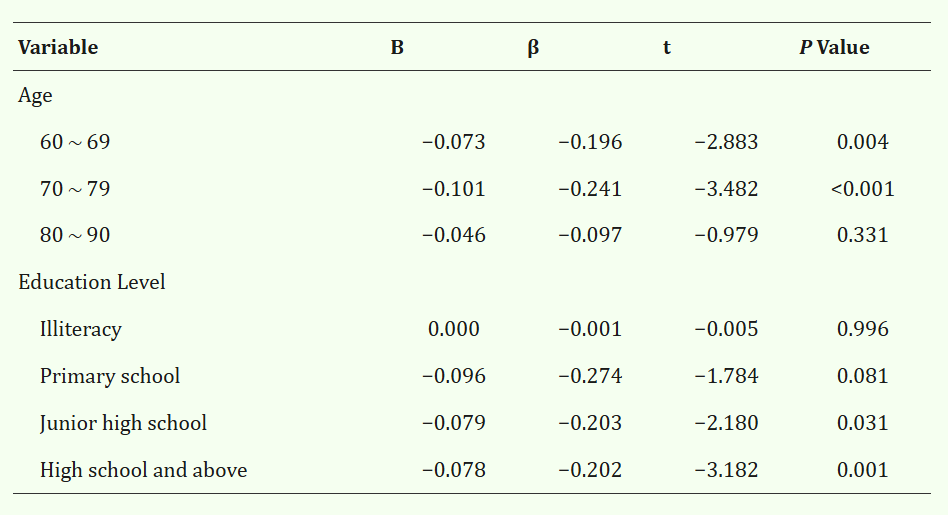
Task: Click the 0.000 B value cell
Action: tap(454, 329)
